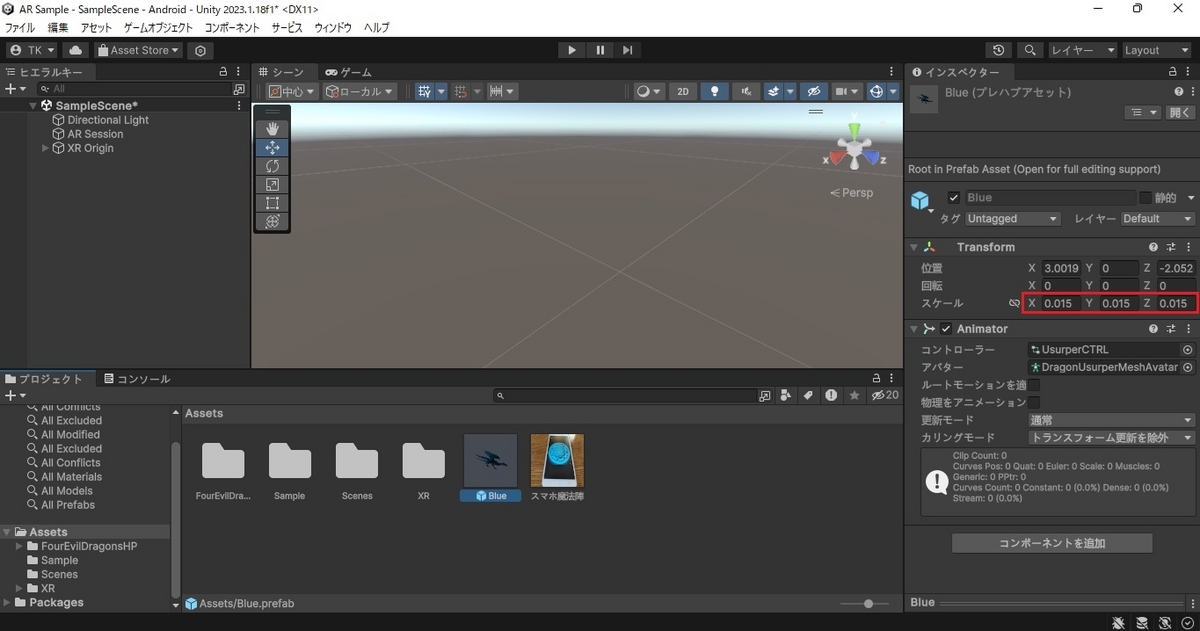1200x631 pixels.
Task: Open the TK account dropdown
Action: tap(33, 50)
